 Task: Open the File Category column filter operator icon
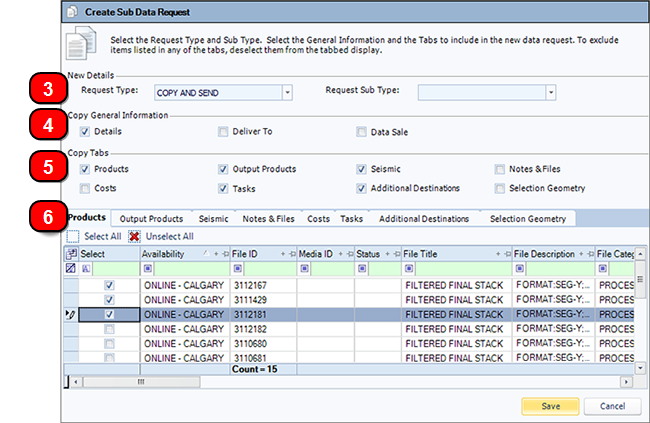602,269
